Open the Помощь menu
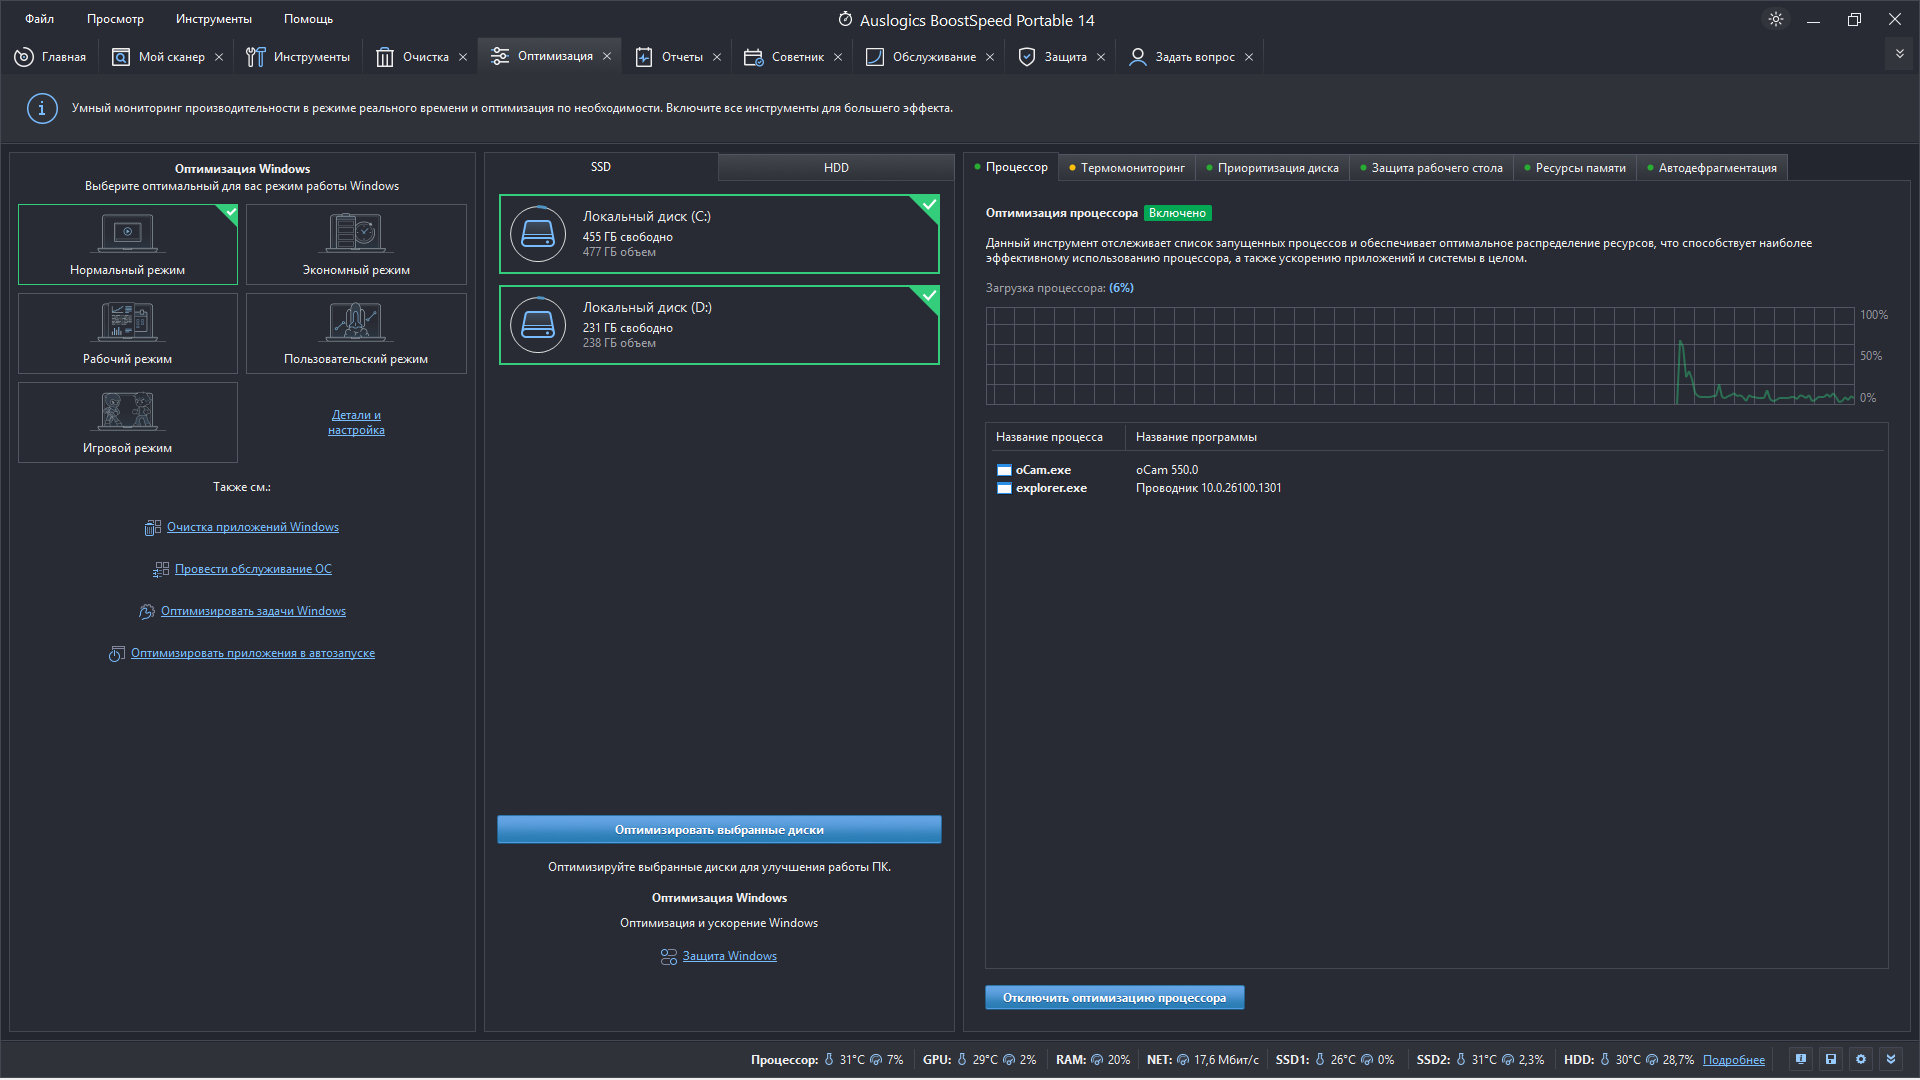Screen dimensions: 1920x1080 [x=308, y=19]
